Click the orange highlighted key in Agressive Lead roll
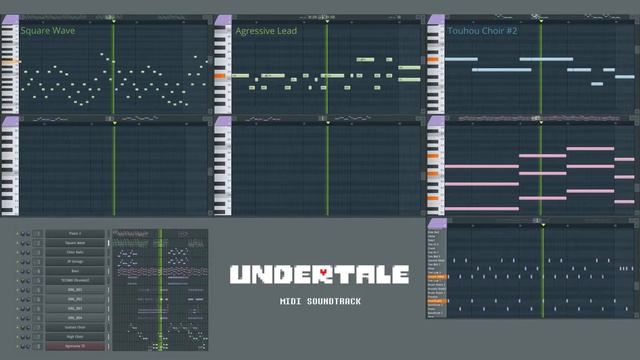 point(220,76)
